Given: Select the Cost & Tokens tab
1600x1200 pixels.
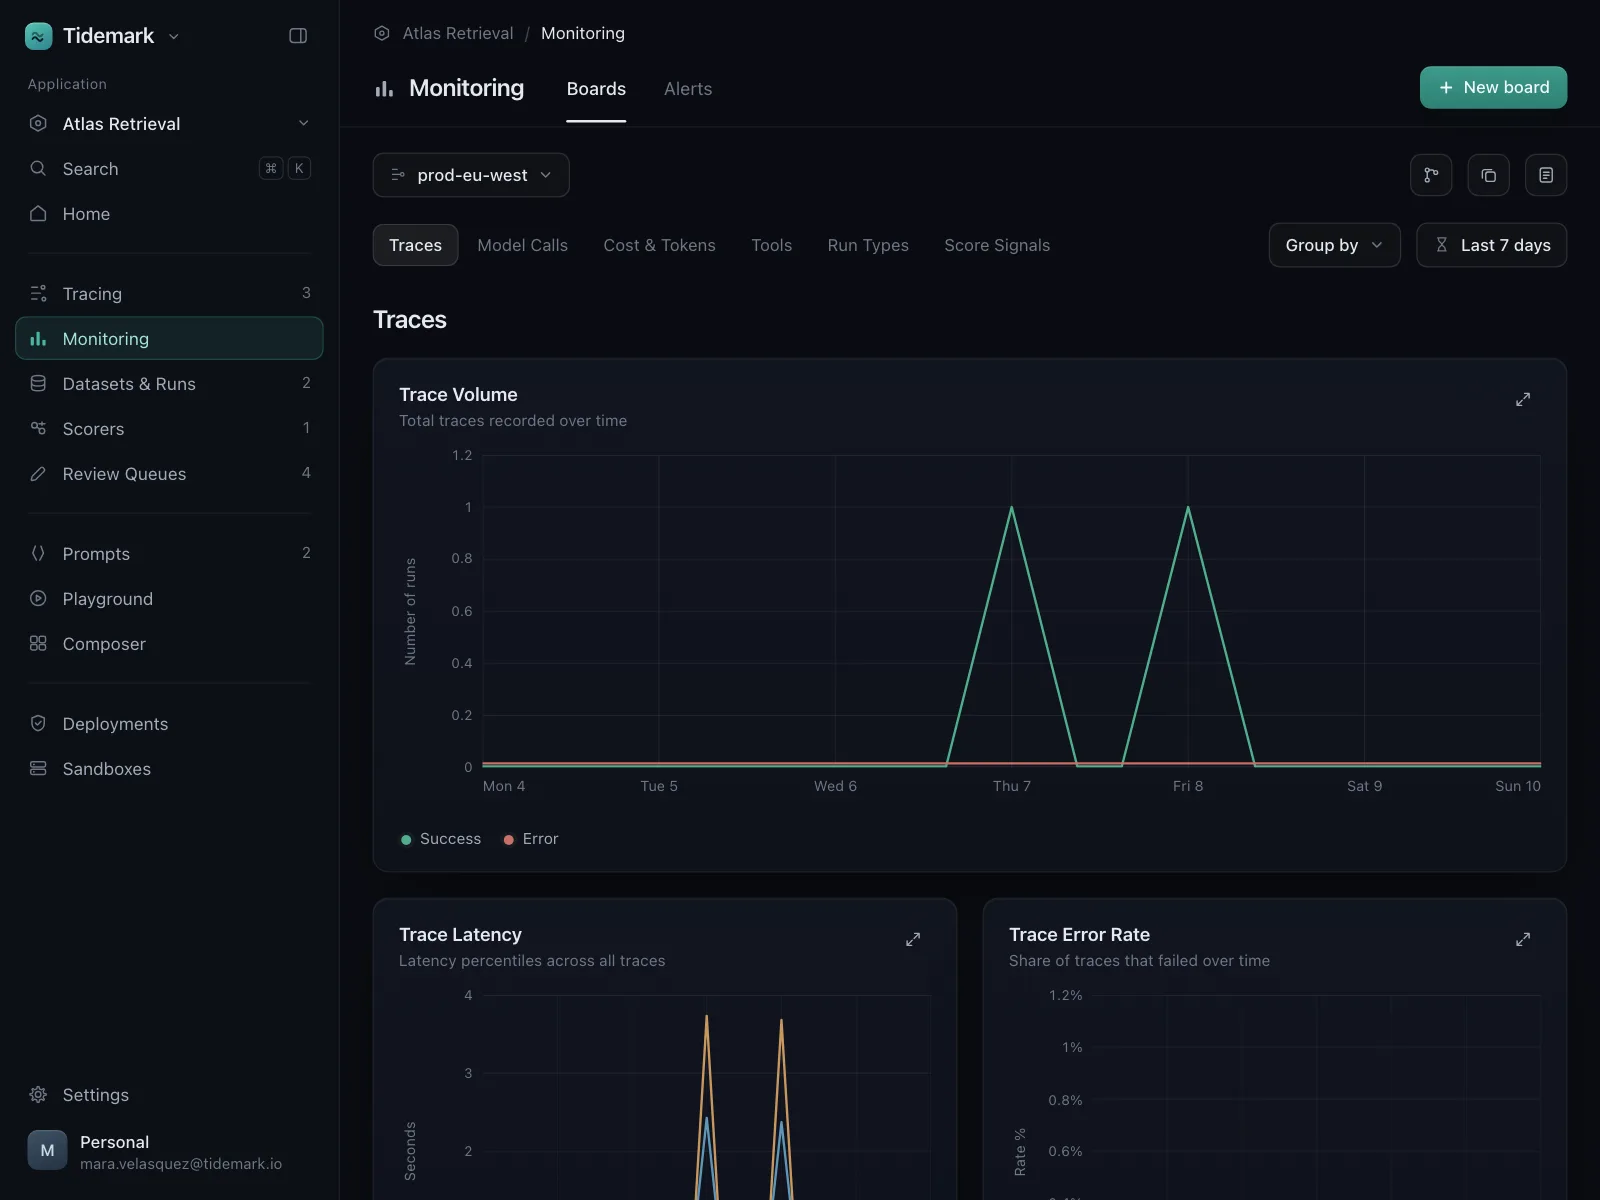Looking at the screenshot, I should pos(659,245).
